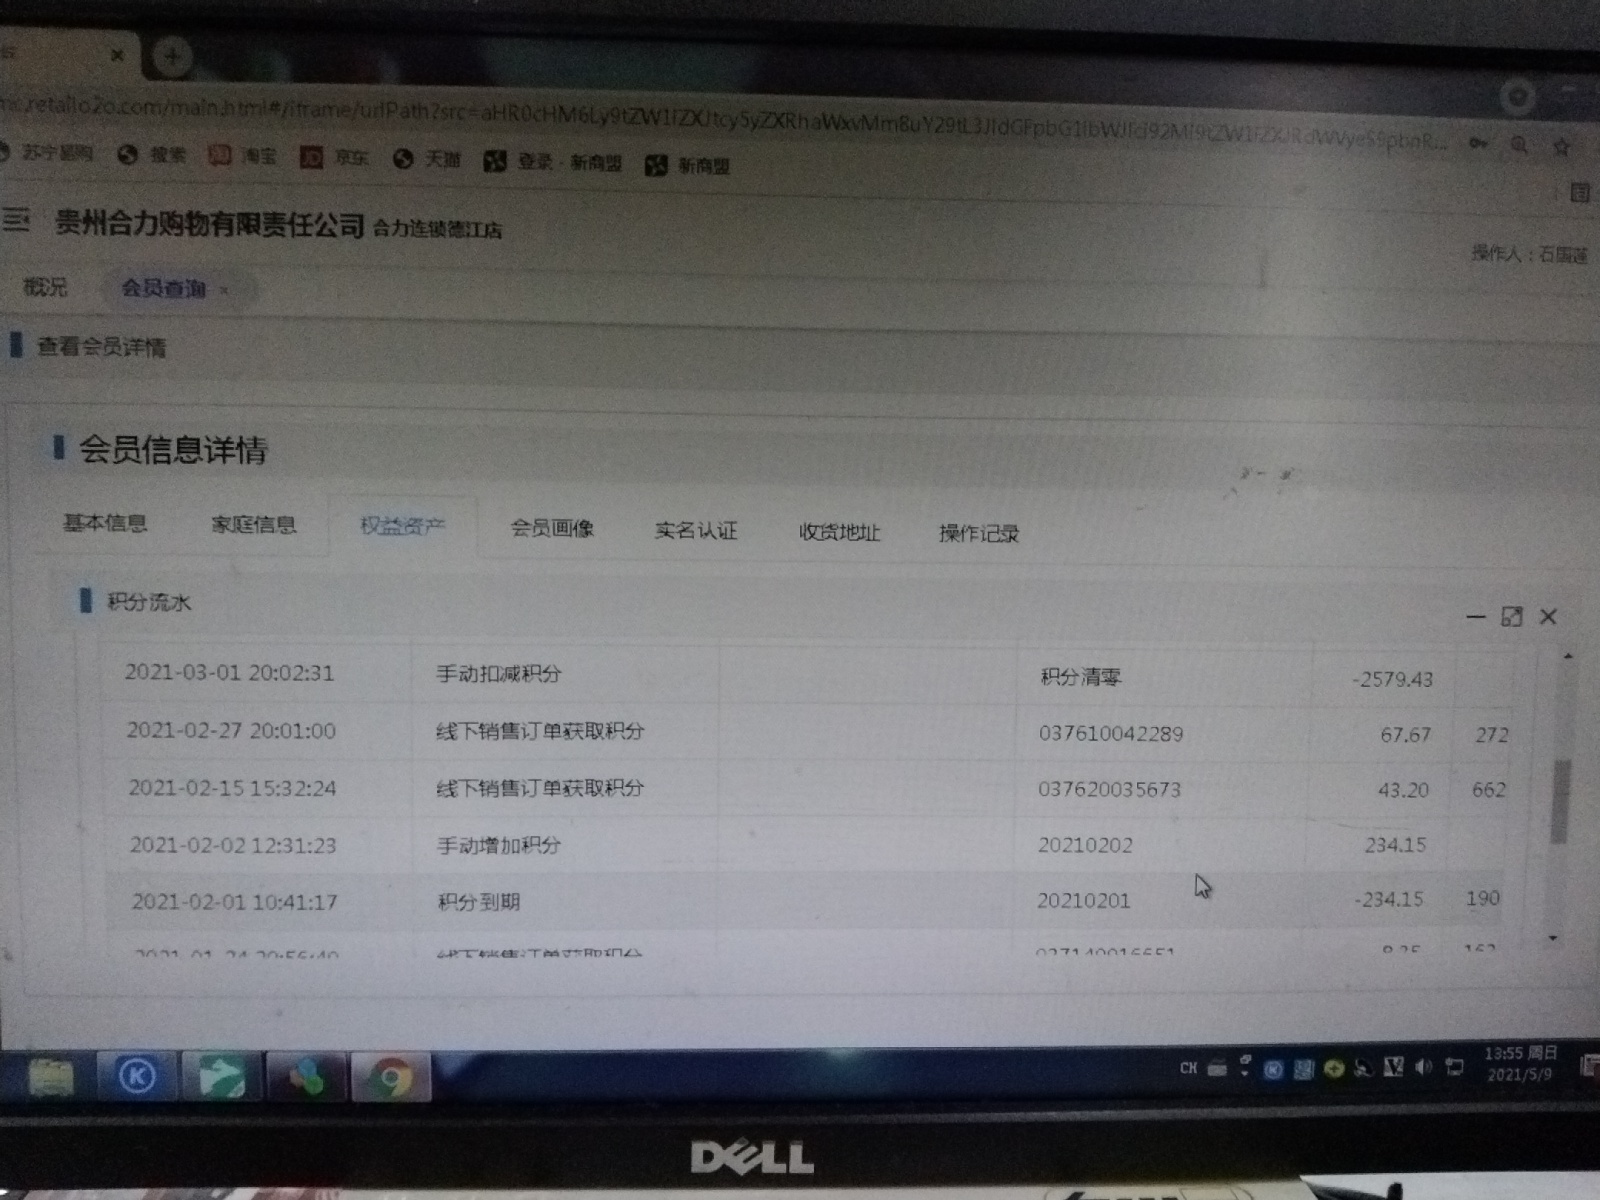
Task: Maximize the 积分流水 panel
Action: 1511,617
